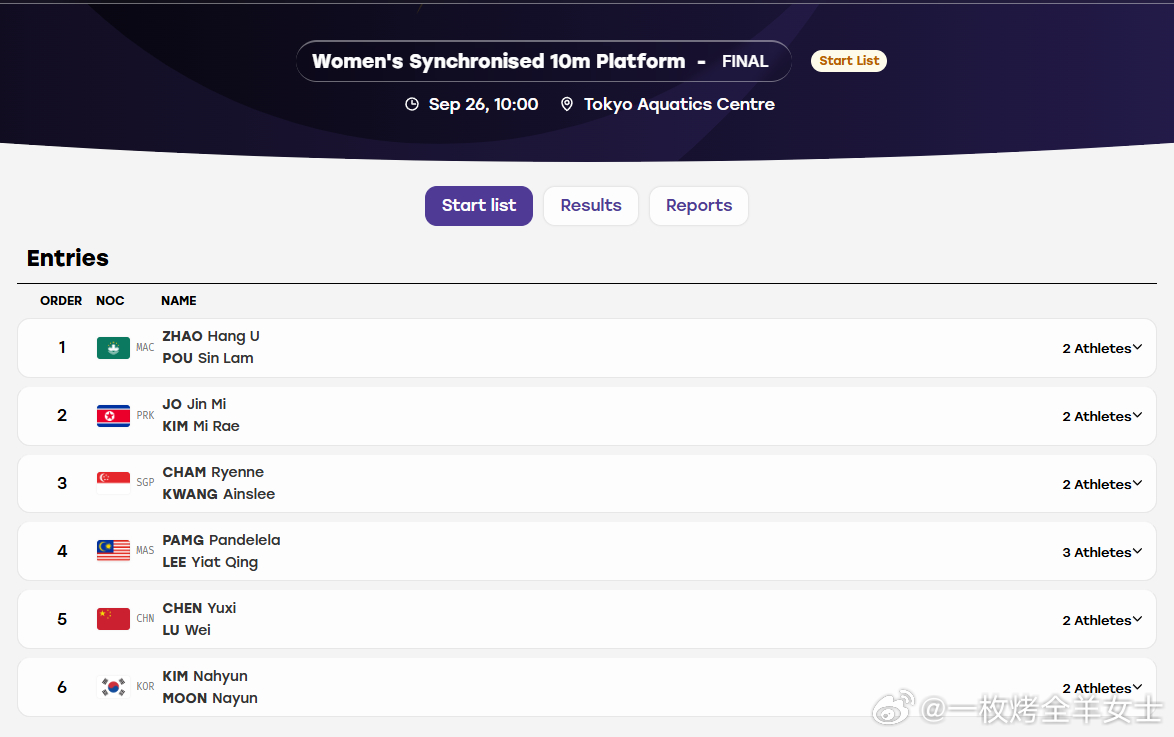The image size is (1174, 737).
Task: Click the North Korea flag icon
Action: click(113, 416)
